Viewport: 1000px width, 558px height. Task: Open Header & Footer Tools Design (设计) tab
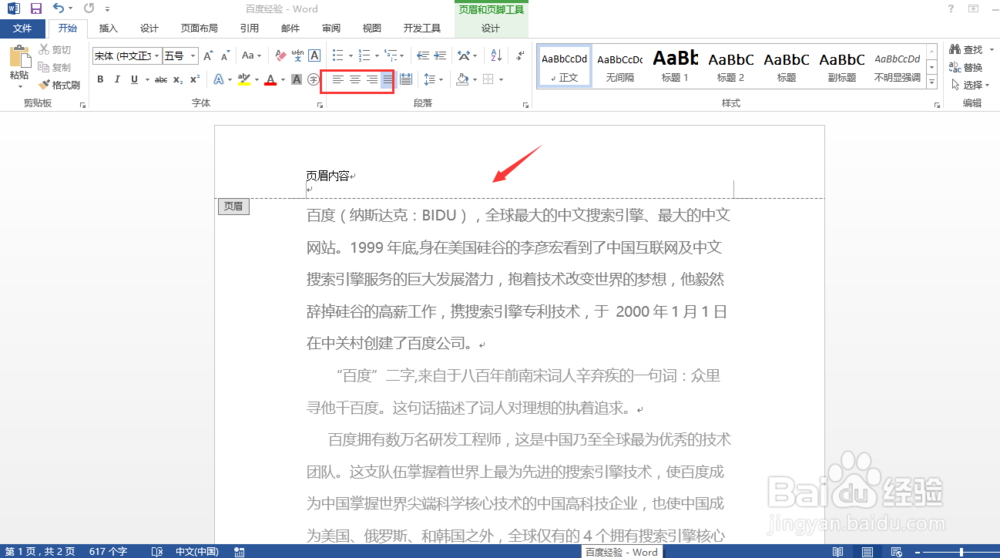(x=490, y=28)
